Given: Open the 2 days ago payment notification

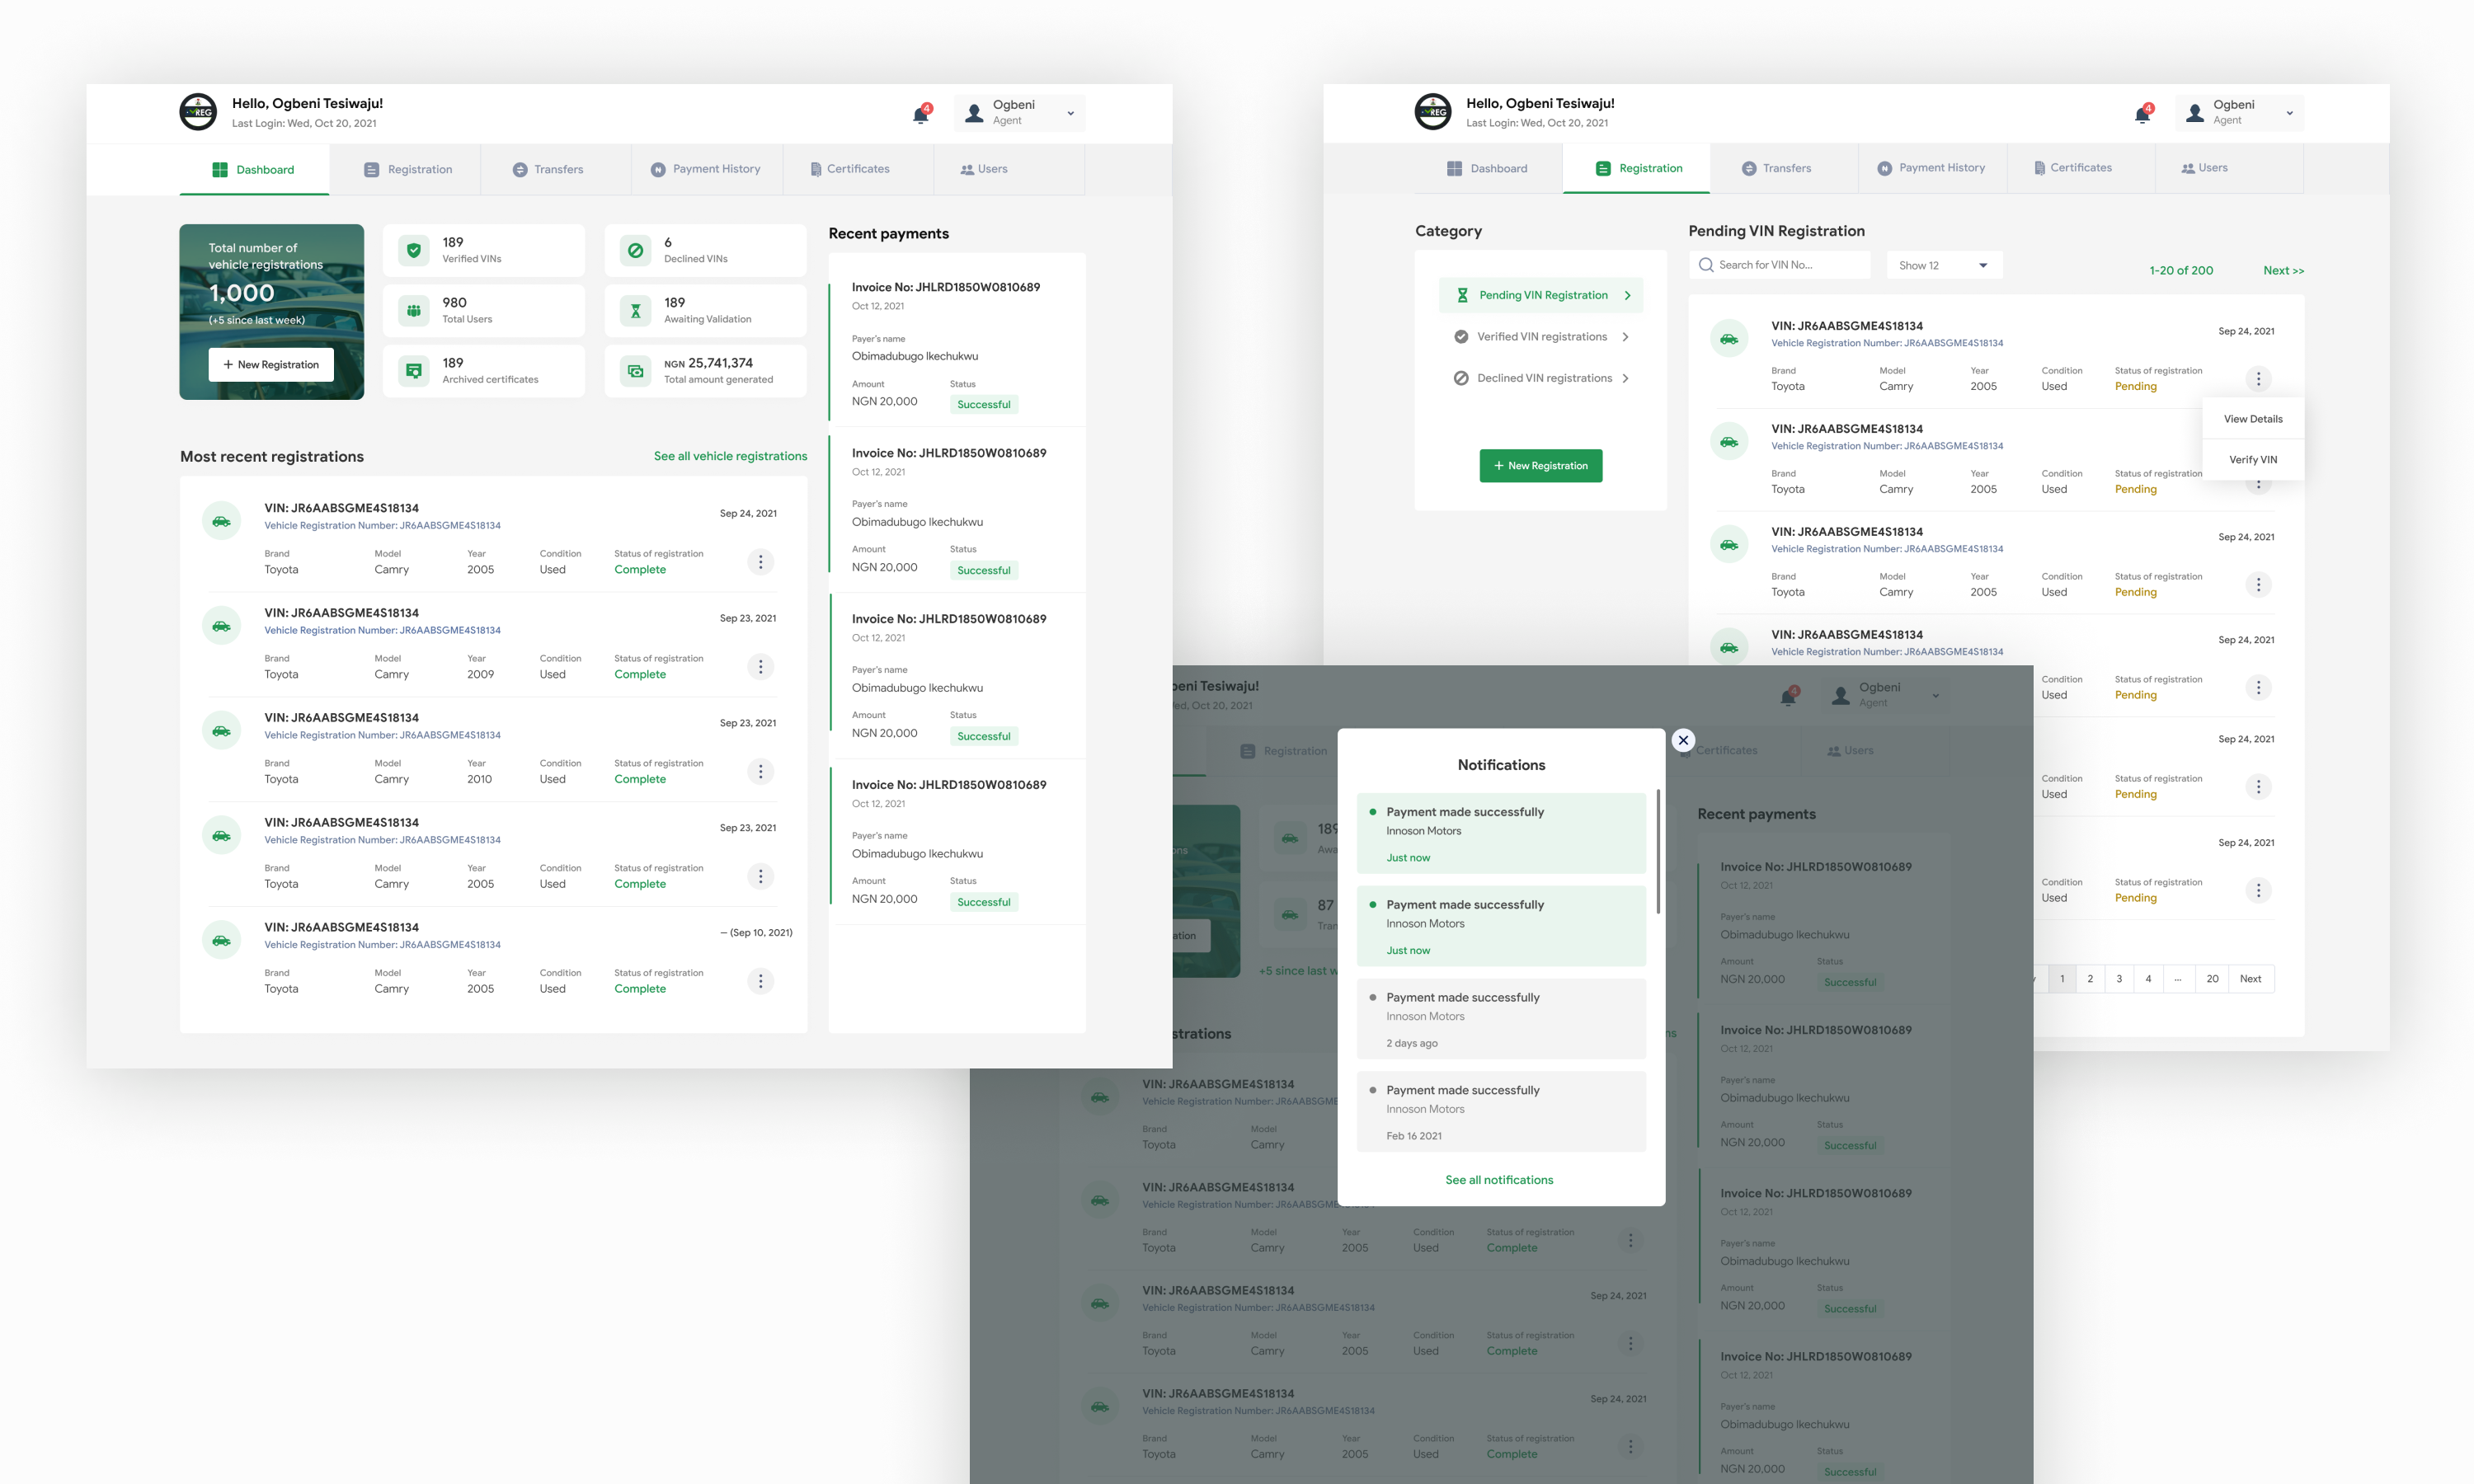Looking at the screenshot, I should [x=1501, y=1019].
